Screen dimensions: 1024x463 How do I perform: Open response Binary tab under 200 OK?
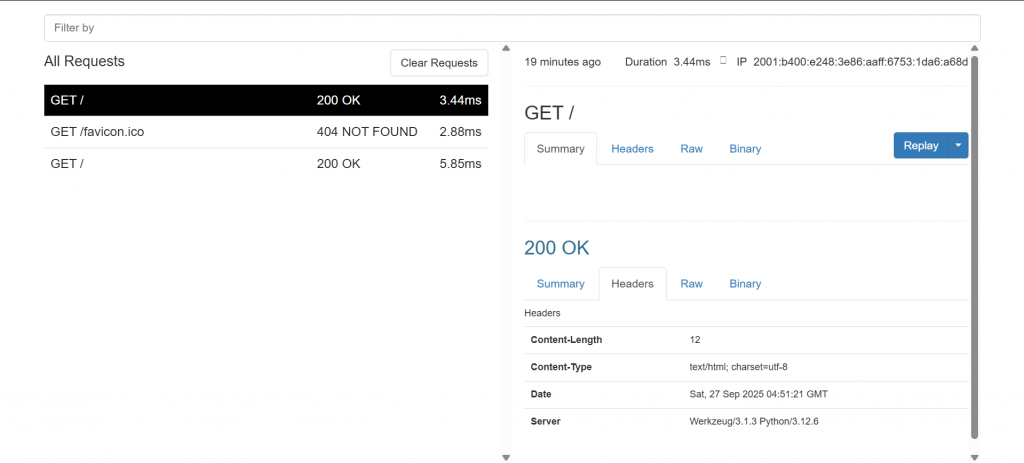click(x=745, y=284)
